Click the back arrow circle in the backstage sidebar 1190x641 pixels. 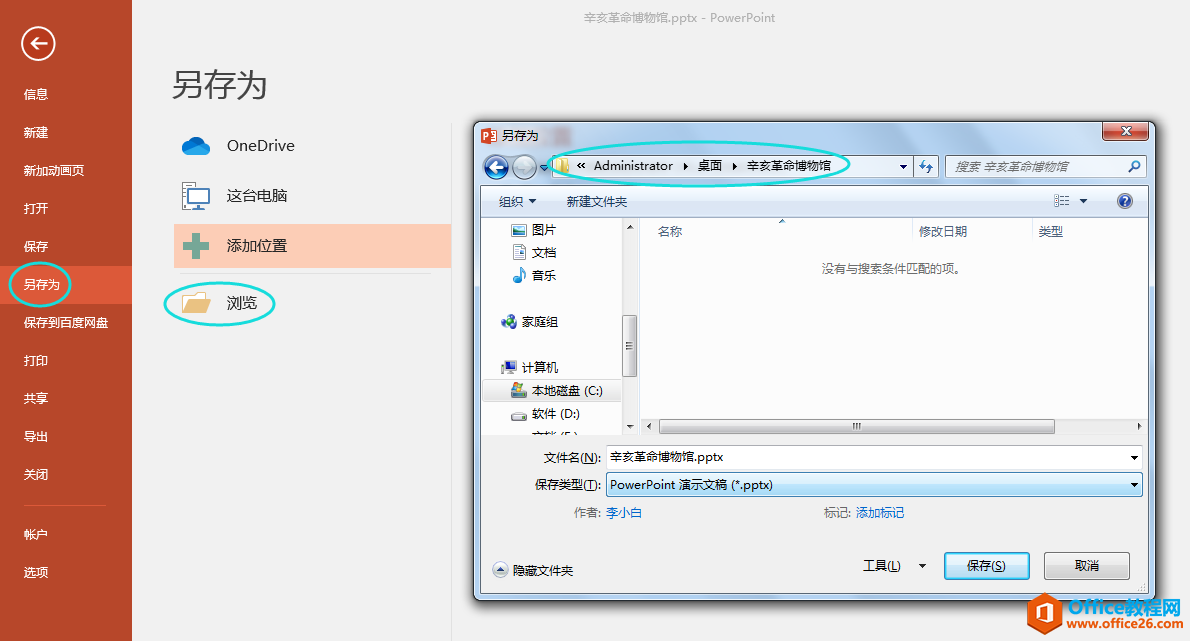pos(38,43)
